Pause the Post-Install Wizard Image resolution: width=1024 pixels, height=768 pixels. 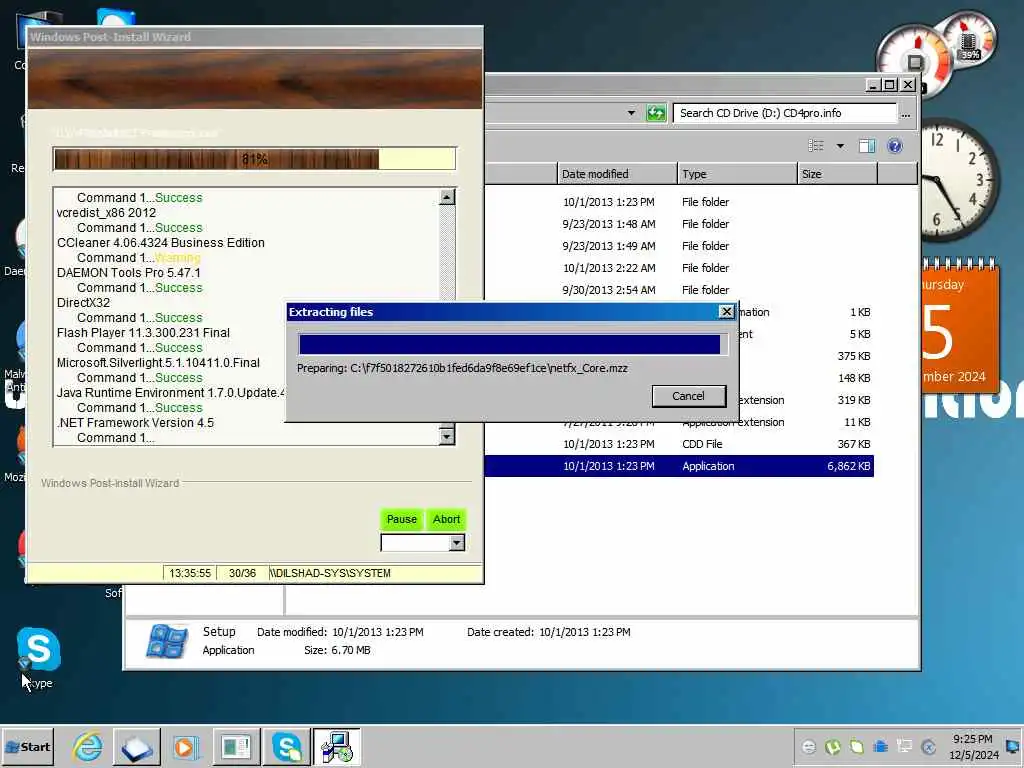tap(402, 519)
